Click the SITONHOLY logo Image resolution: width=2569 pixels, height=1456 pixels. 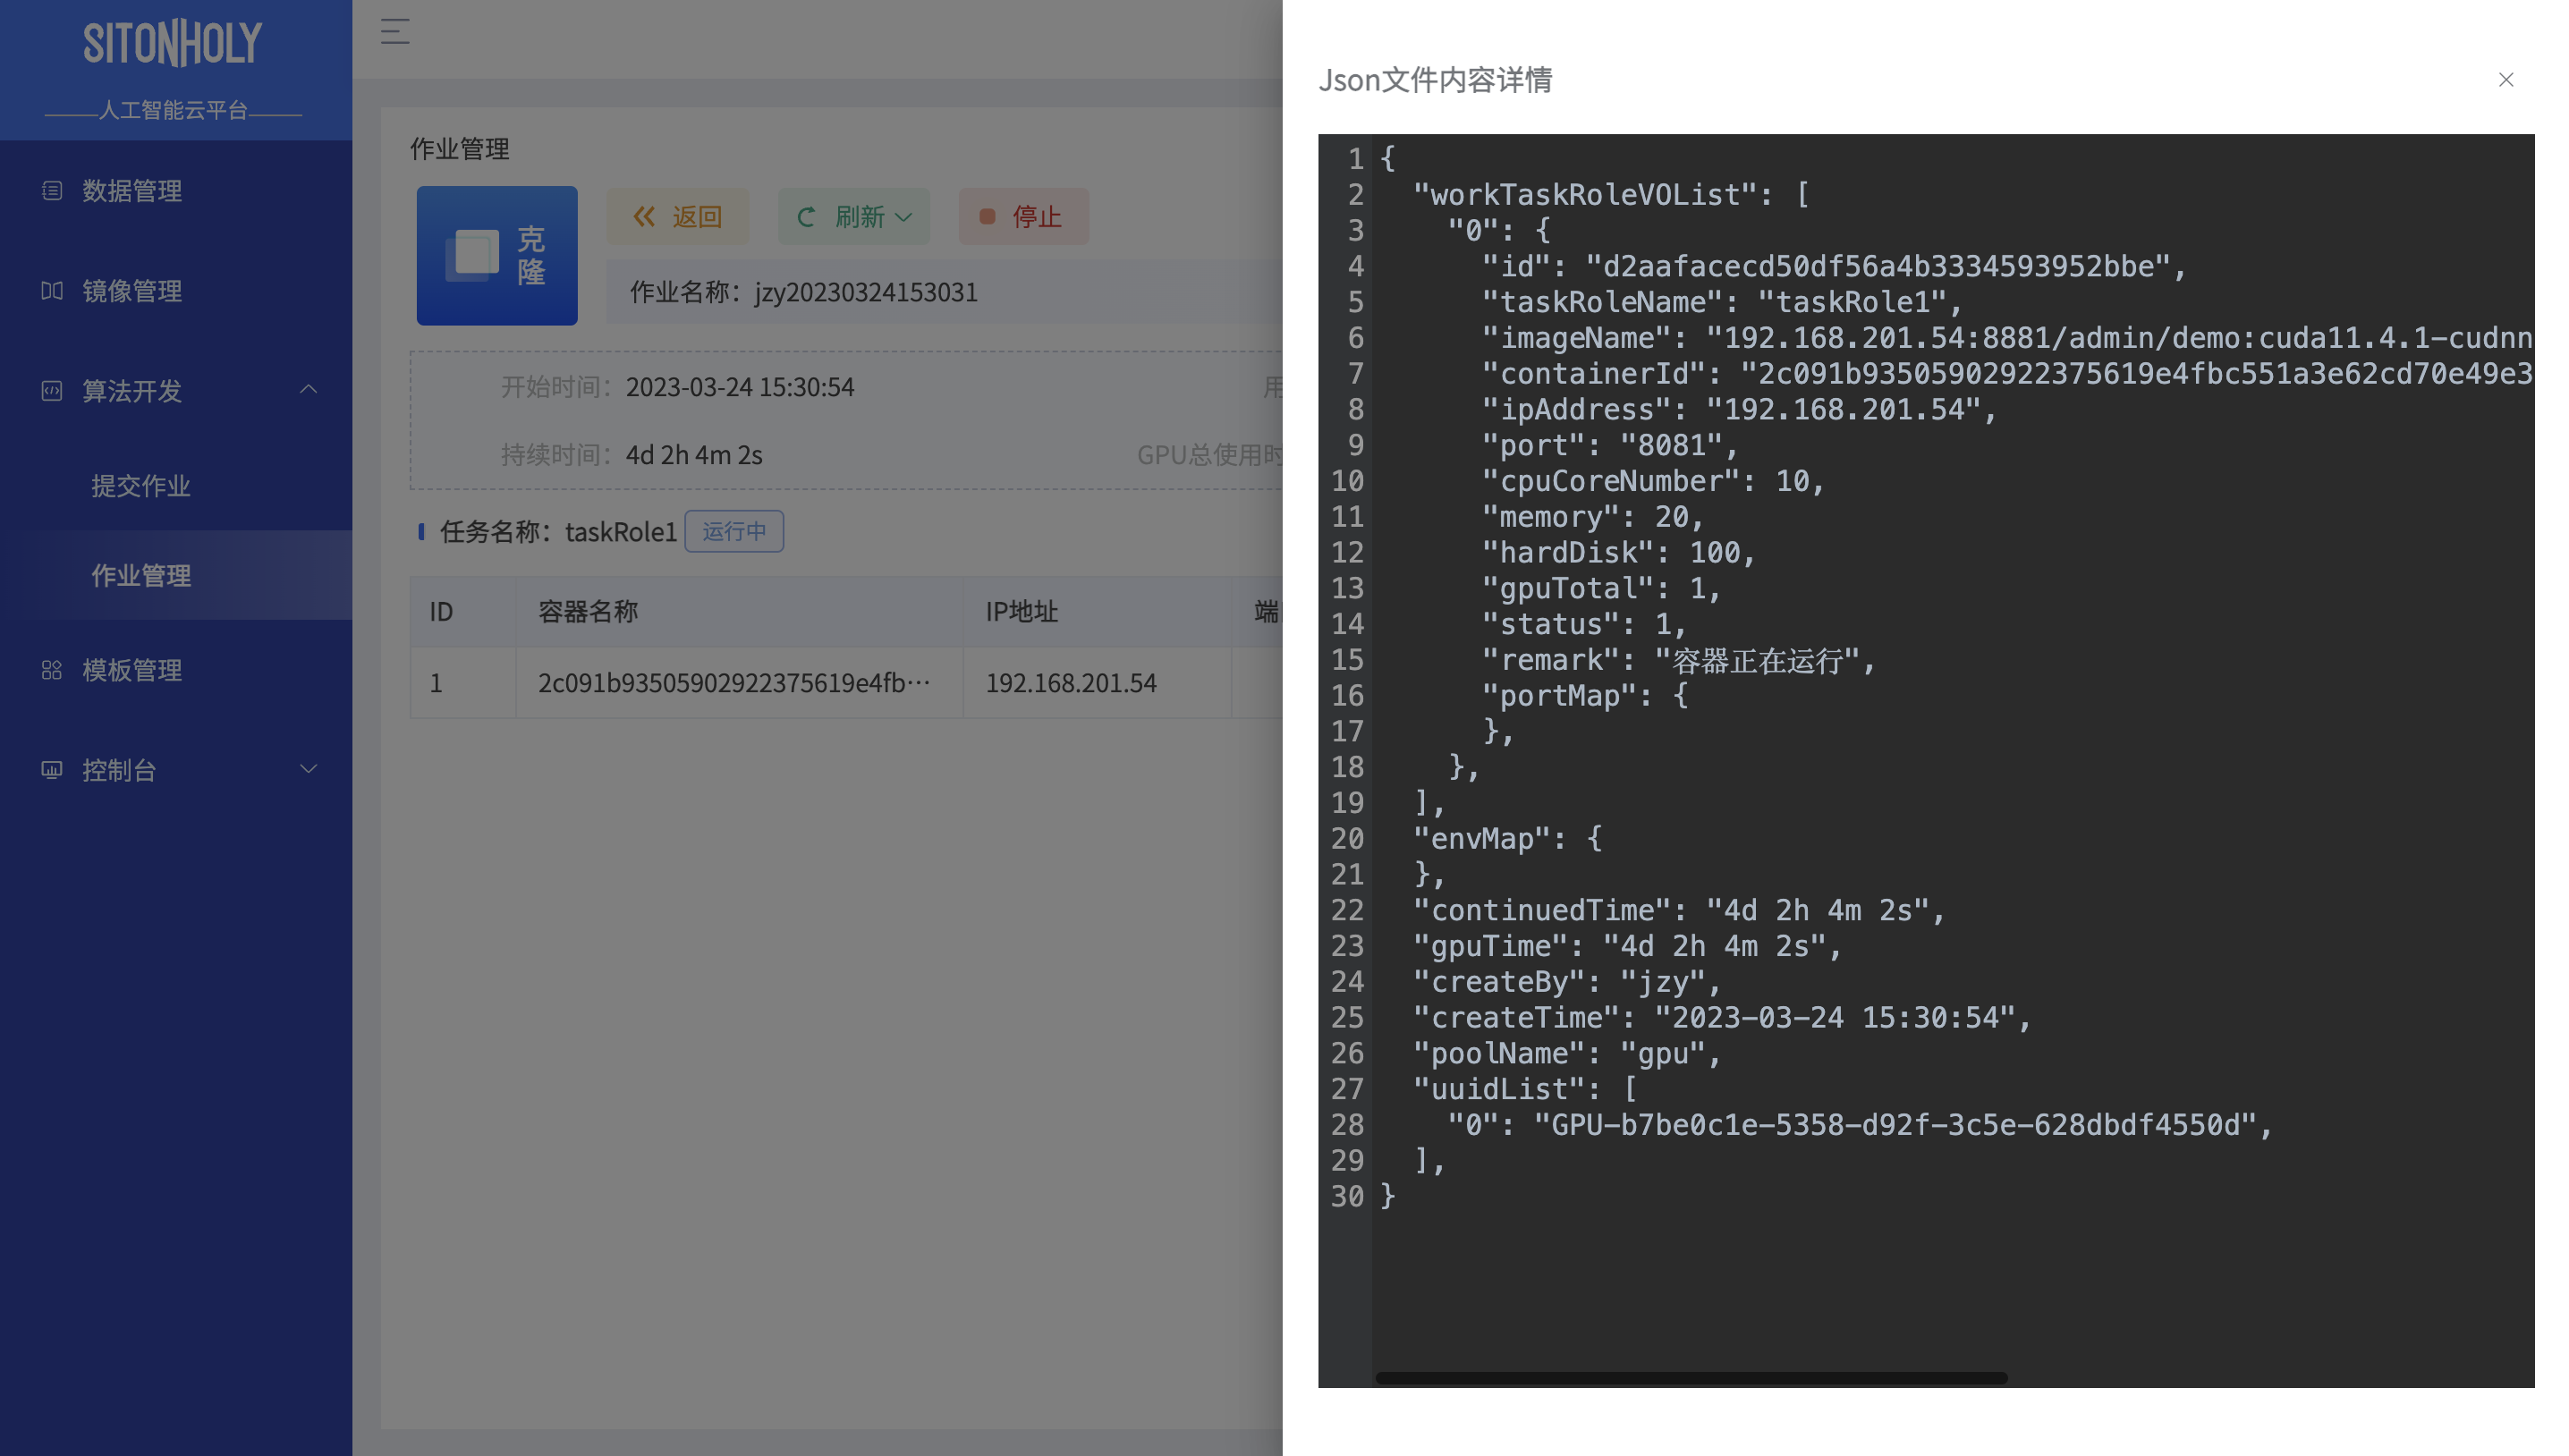coord(172,43)
